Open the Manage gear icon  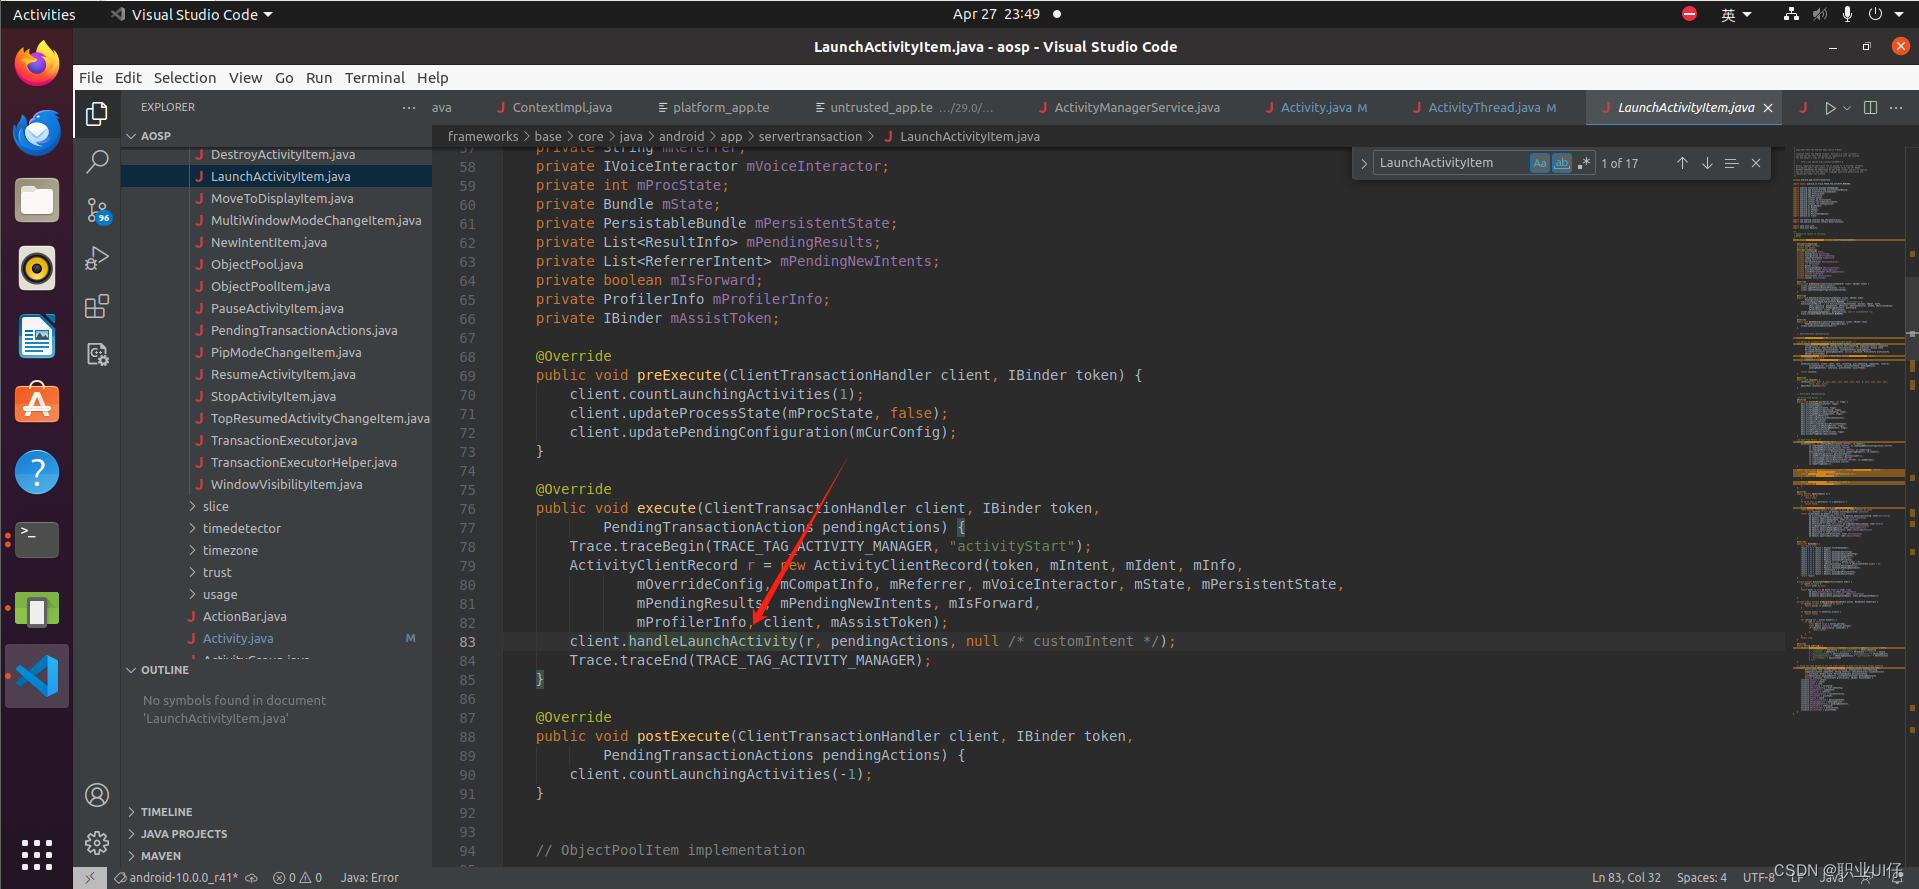(x=97, y=843)
